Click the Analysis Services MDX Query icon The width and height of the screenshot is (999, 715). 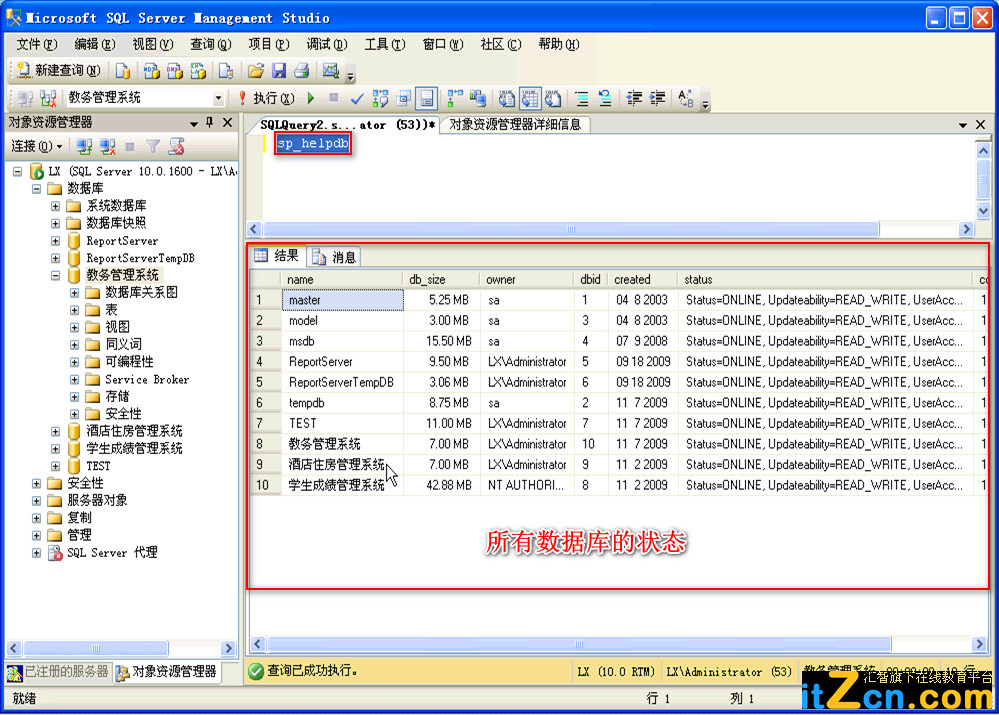[x=151, y=70]
